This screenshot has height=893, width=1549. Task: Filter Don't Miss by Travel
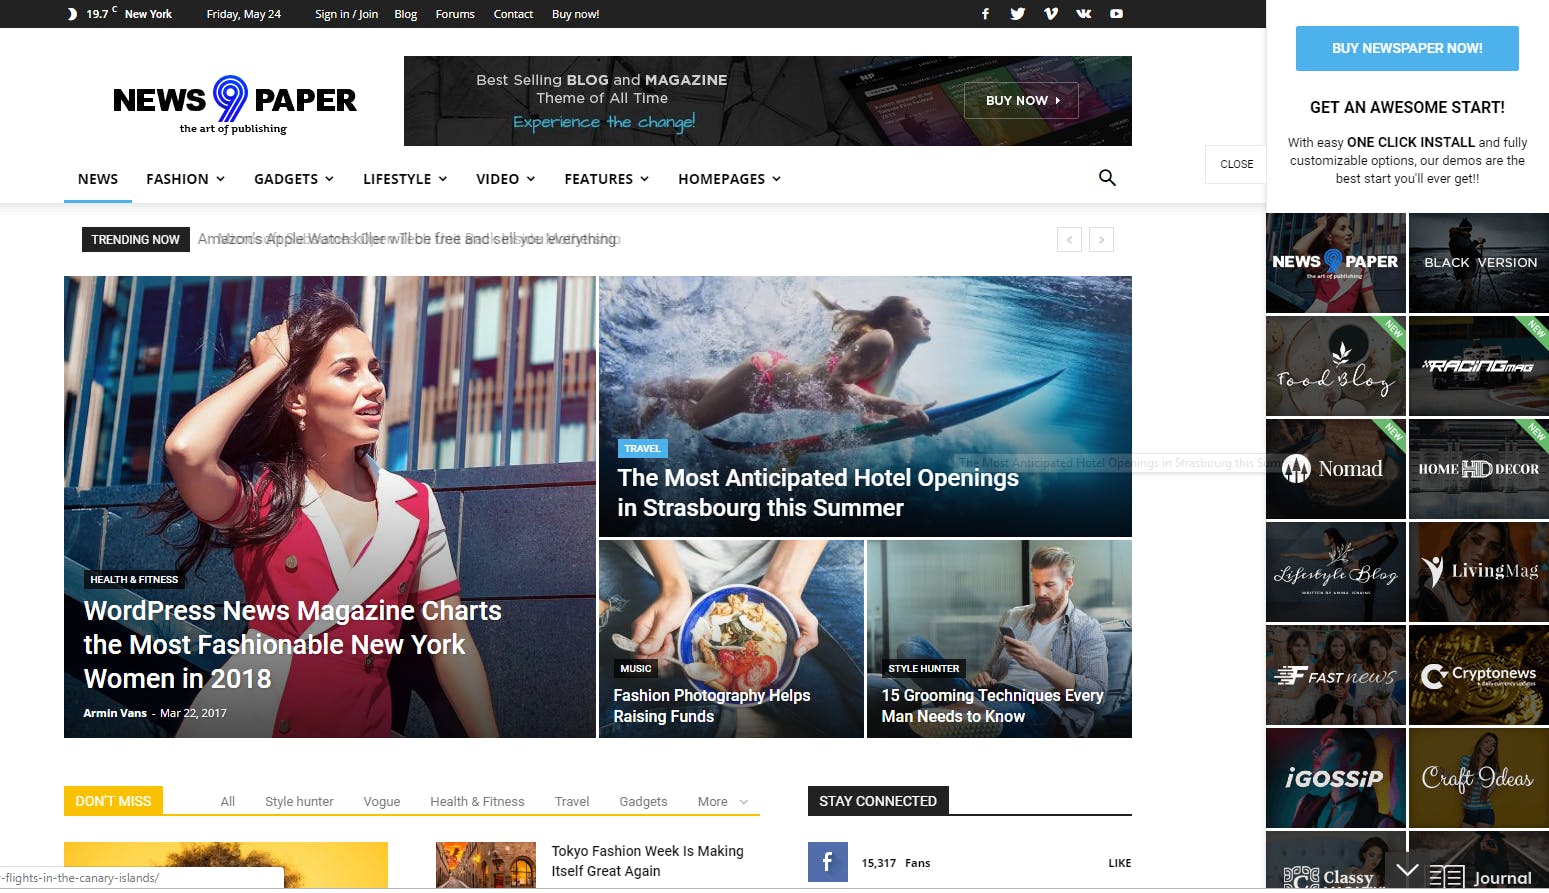coord(572,802)
